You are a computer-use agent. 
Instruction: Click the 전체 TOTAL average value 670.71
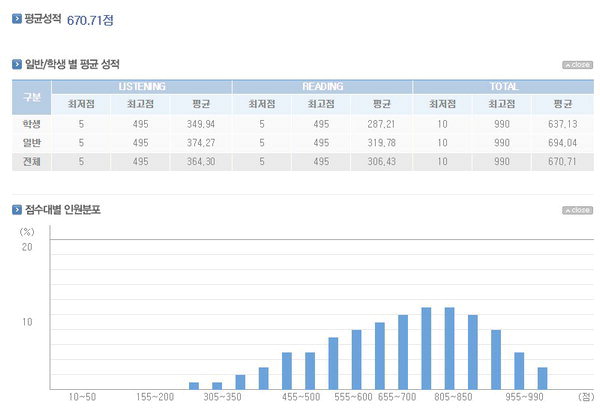pos(562,161)
